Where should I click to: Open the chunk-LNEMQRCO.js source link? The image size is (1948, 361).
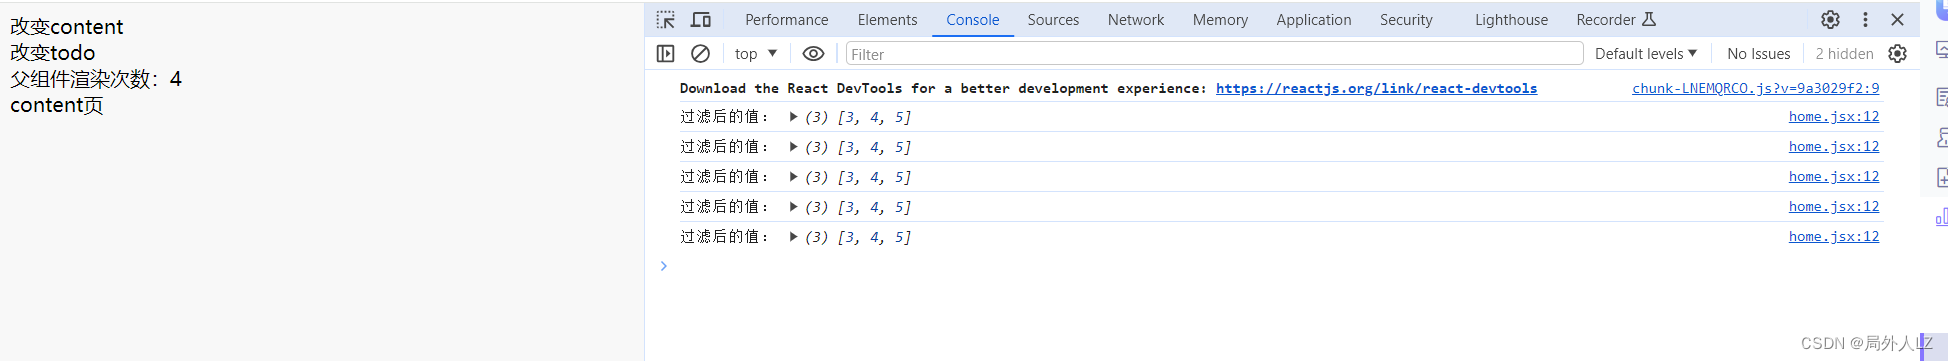[x=1755, y=89]
